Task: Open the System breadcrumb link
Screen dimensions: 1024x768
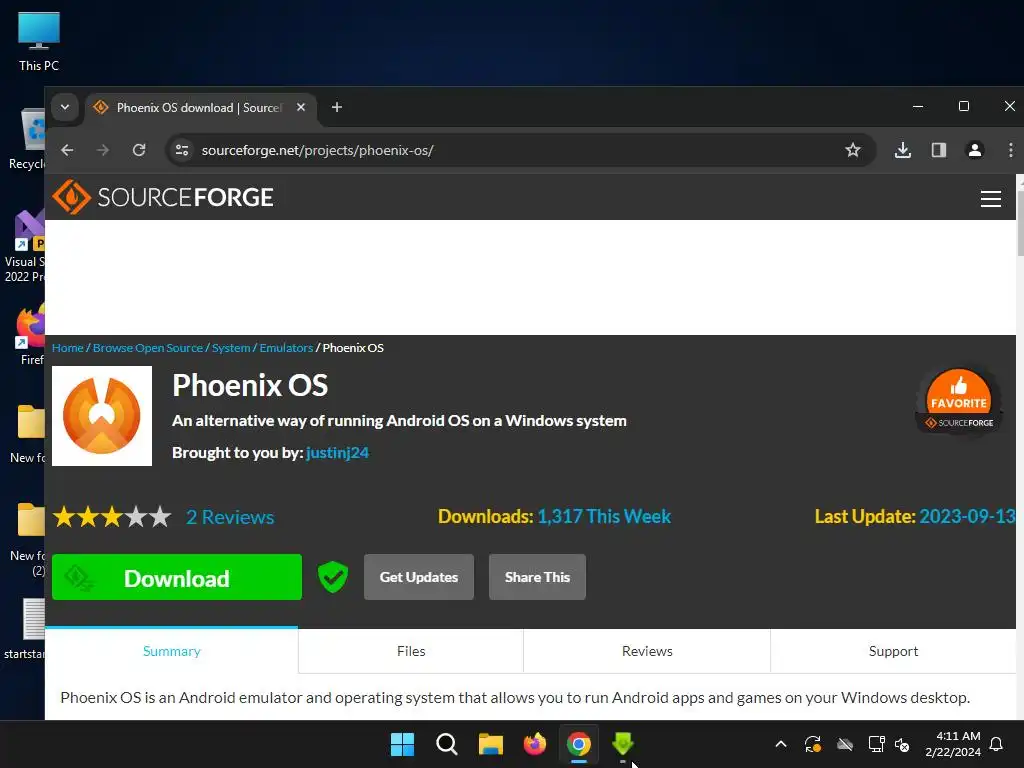Action: tap(231, 348)
